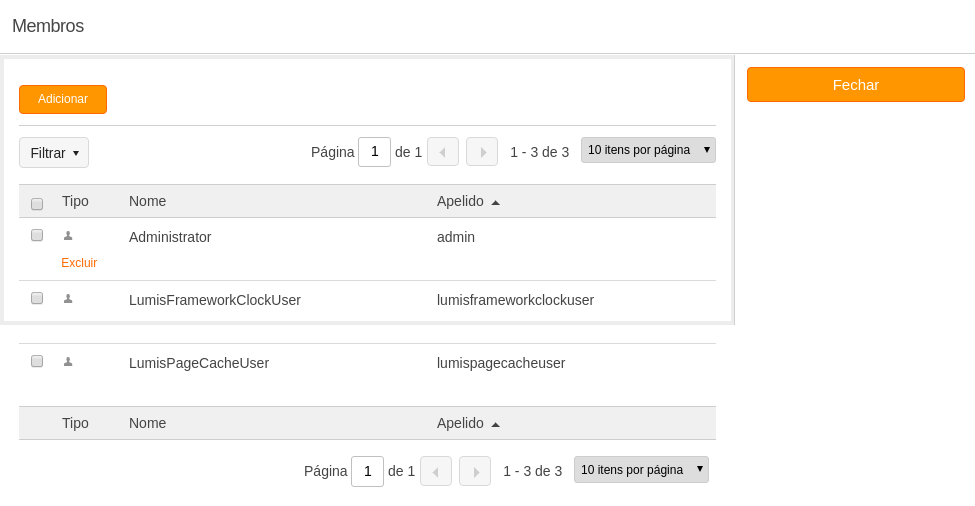Sort by the Nome column header
Screen dimensions: 975x506
coord(147,201)
